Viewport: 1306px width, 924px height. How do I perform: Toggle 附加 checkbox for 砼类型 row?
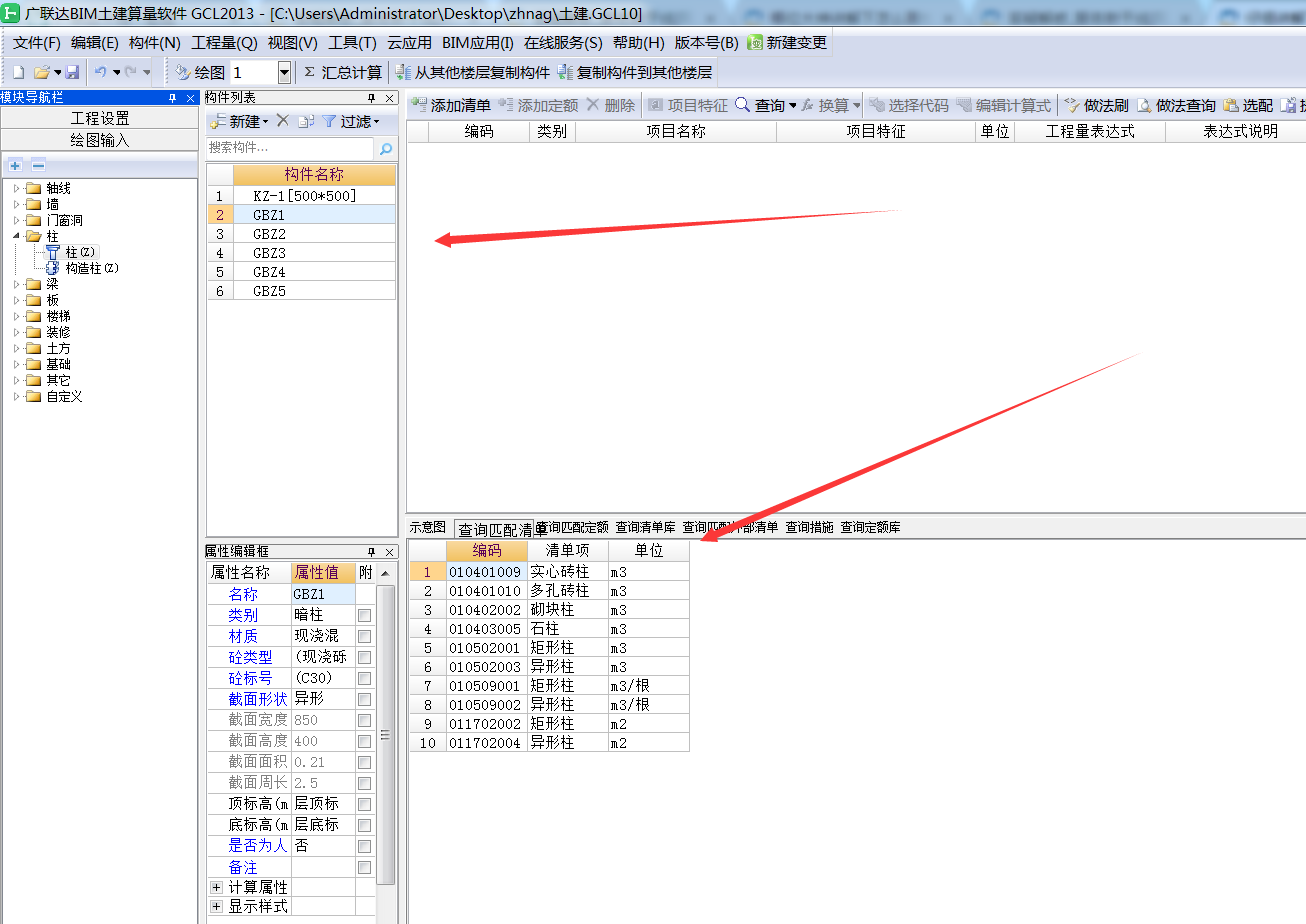364,657
